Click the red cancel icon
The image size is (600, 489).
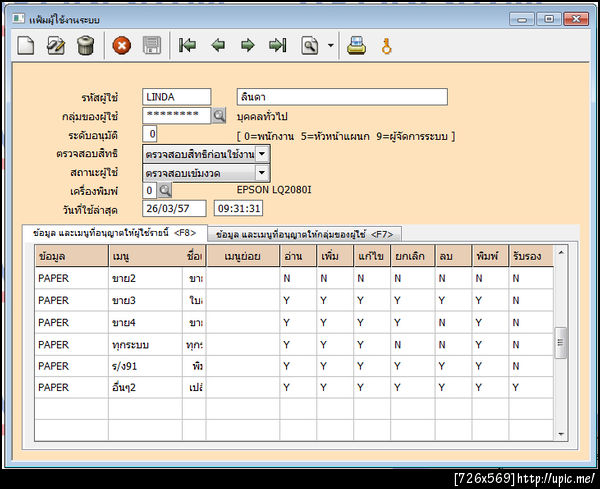click(122, 45)
